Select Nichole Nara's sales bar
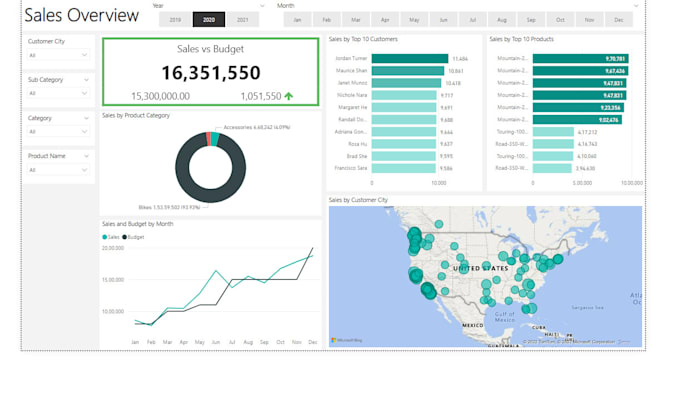Screen dimensions: 680x393 point(404,95)
